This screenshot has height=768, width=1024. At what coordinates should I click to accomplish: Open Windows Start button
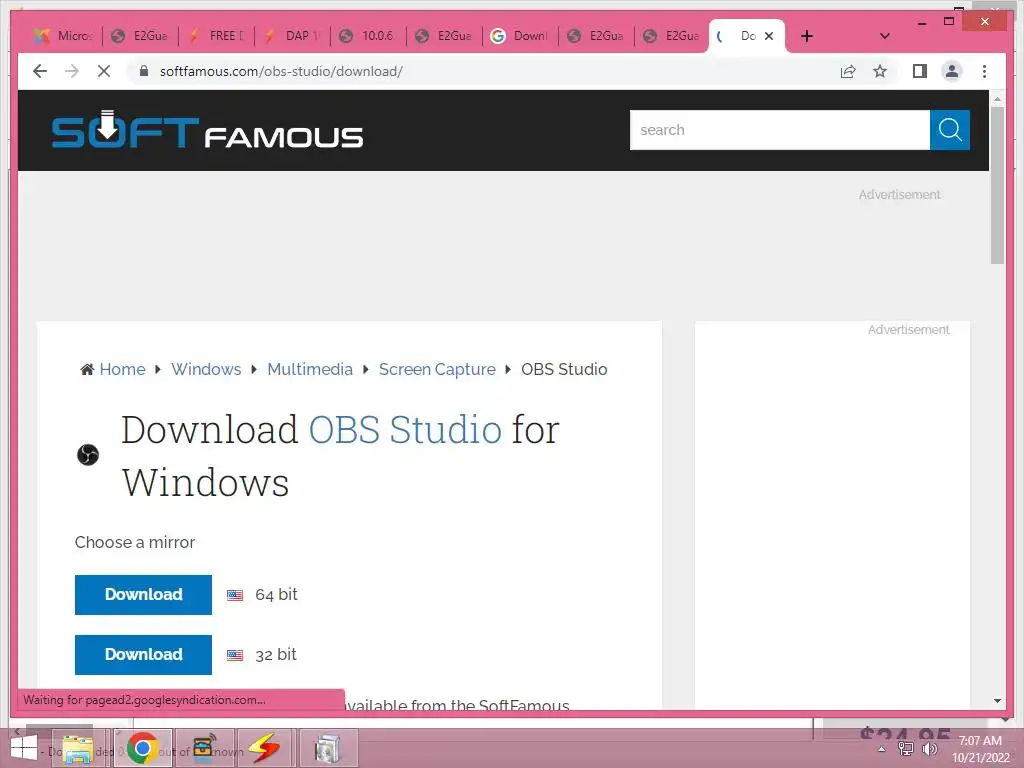(24, 748)
